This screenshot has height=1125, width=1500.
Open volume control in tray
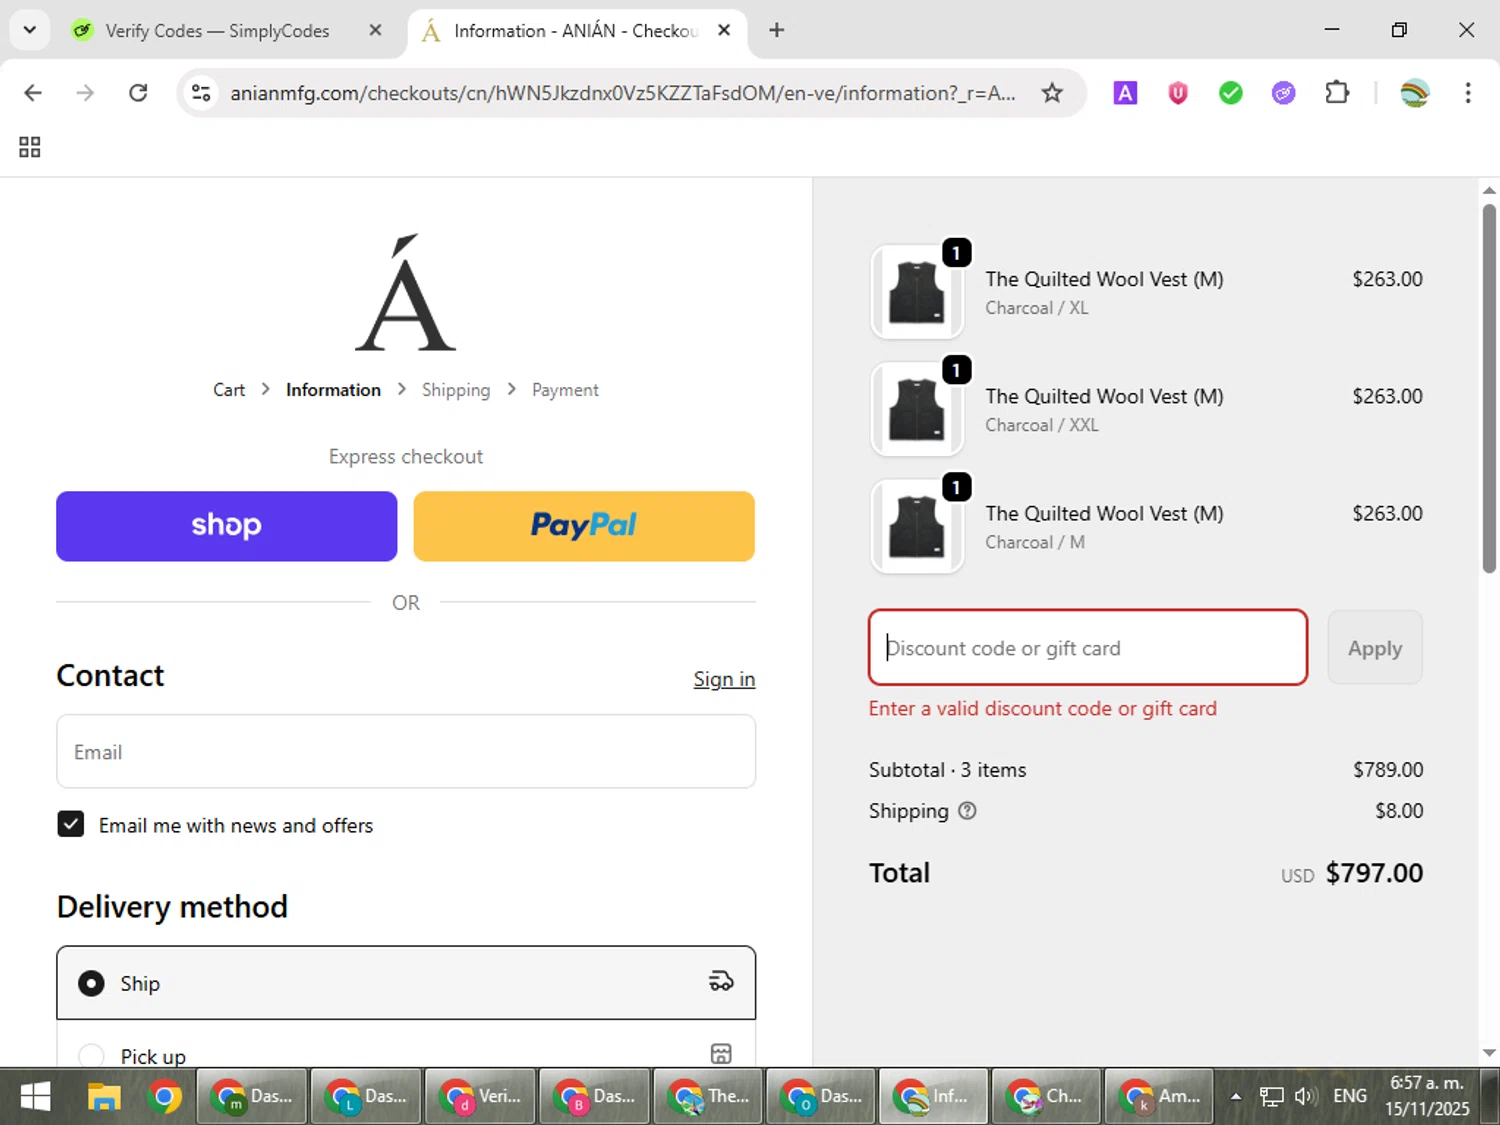(x=1304, y=1097)
